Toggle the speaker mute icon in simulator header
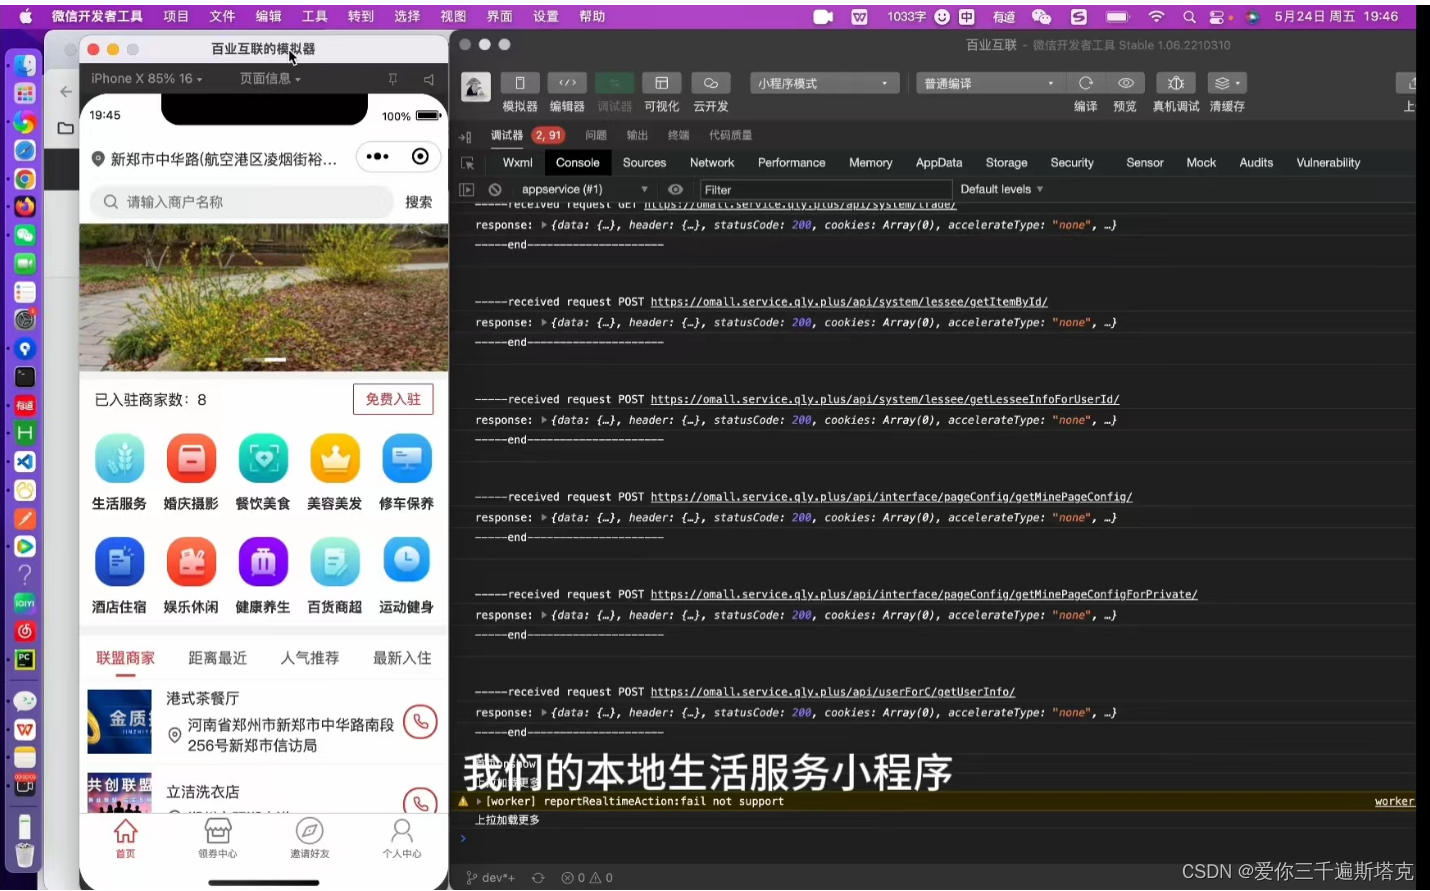The image size is (1430, 891). click(428, 78)
